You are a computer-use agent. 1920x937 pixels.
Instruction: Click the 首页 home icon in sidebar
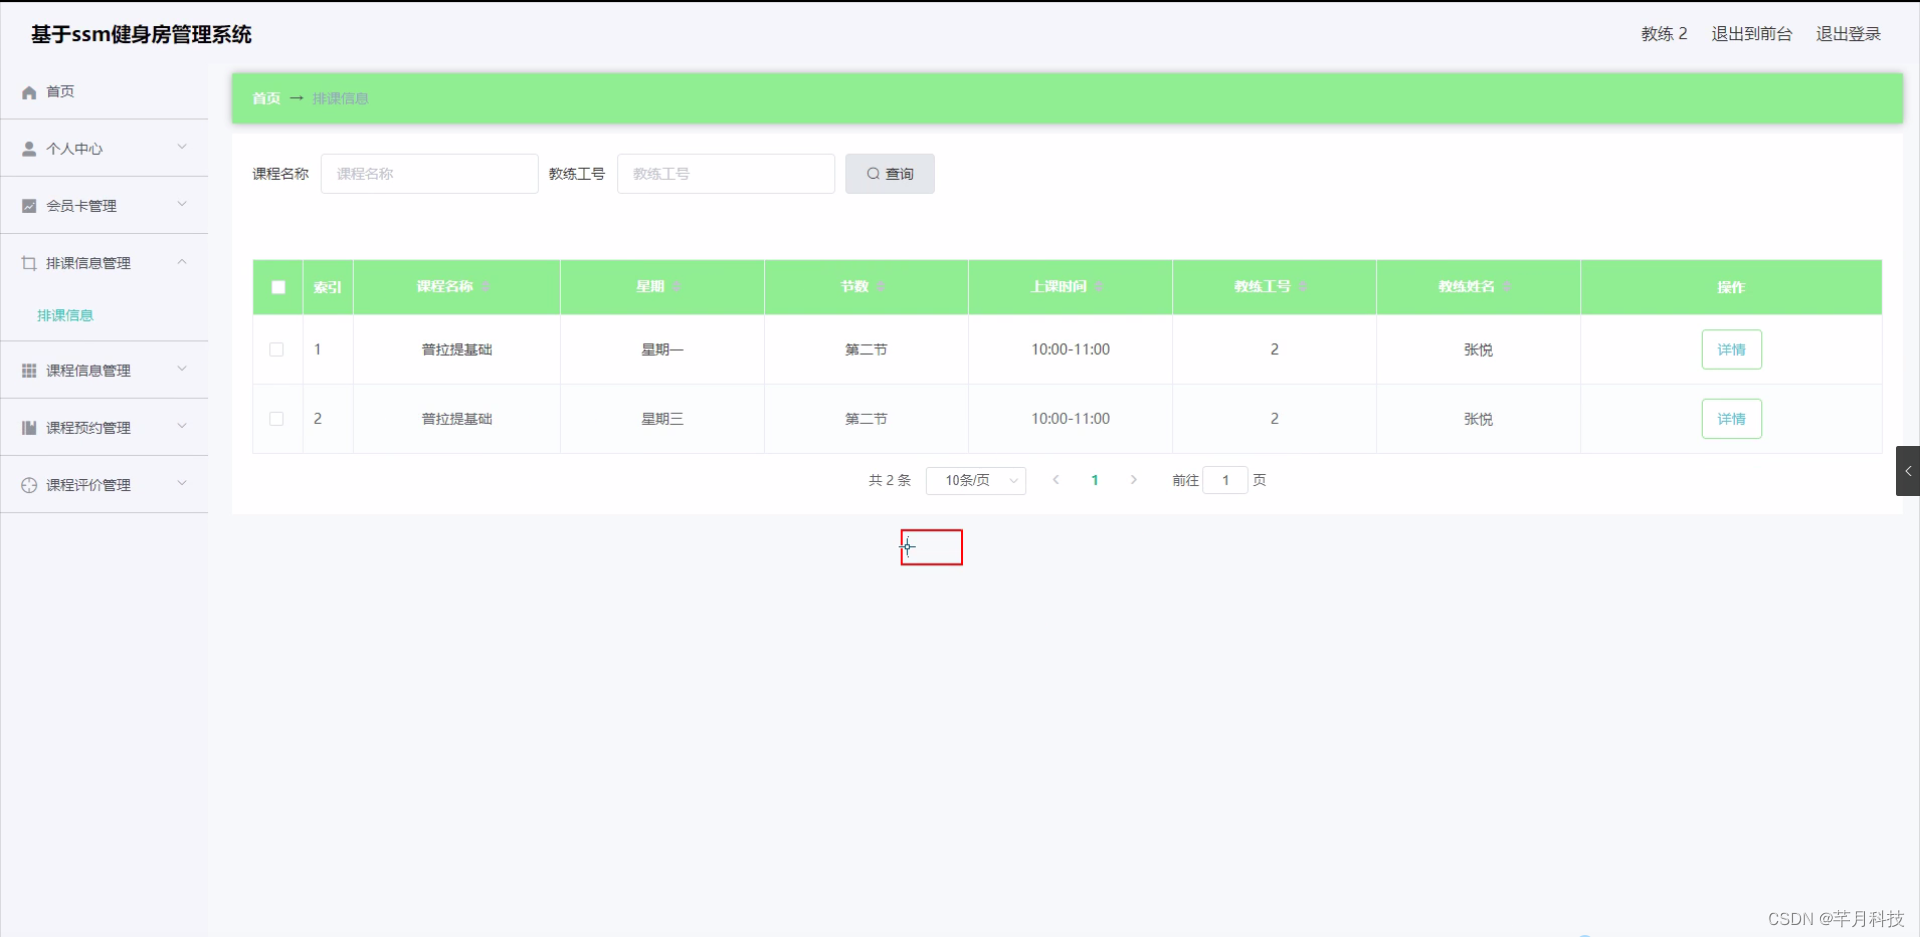[x=28, y=91]
